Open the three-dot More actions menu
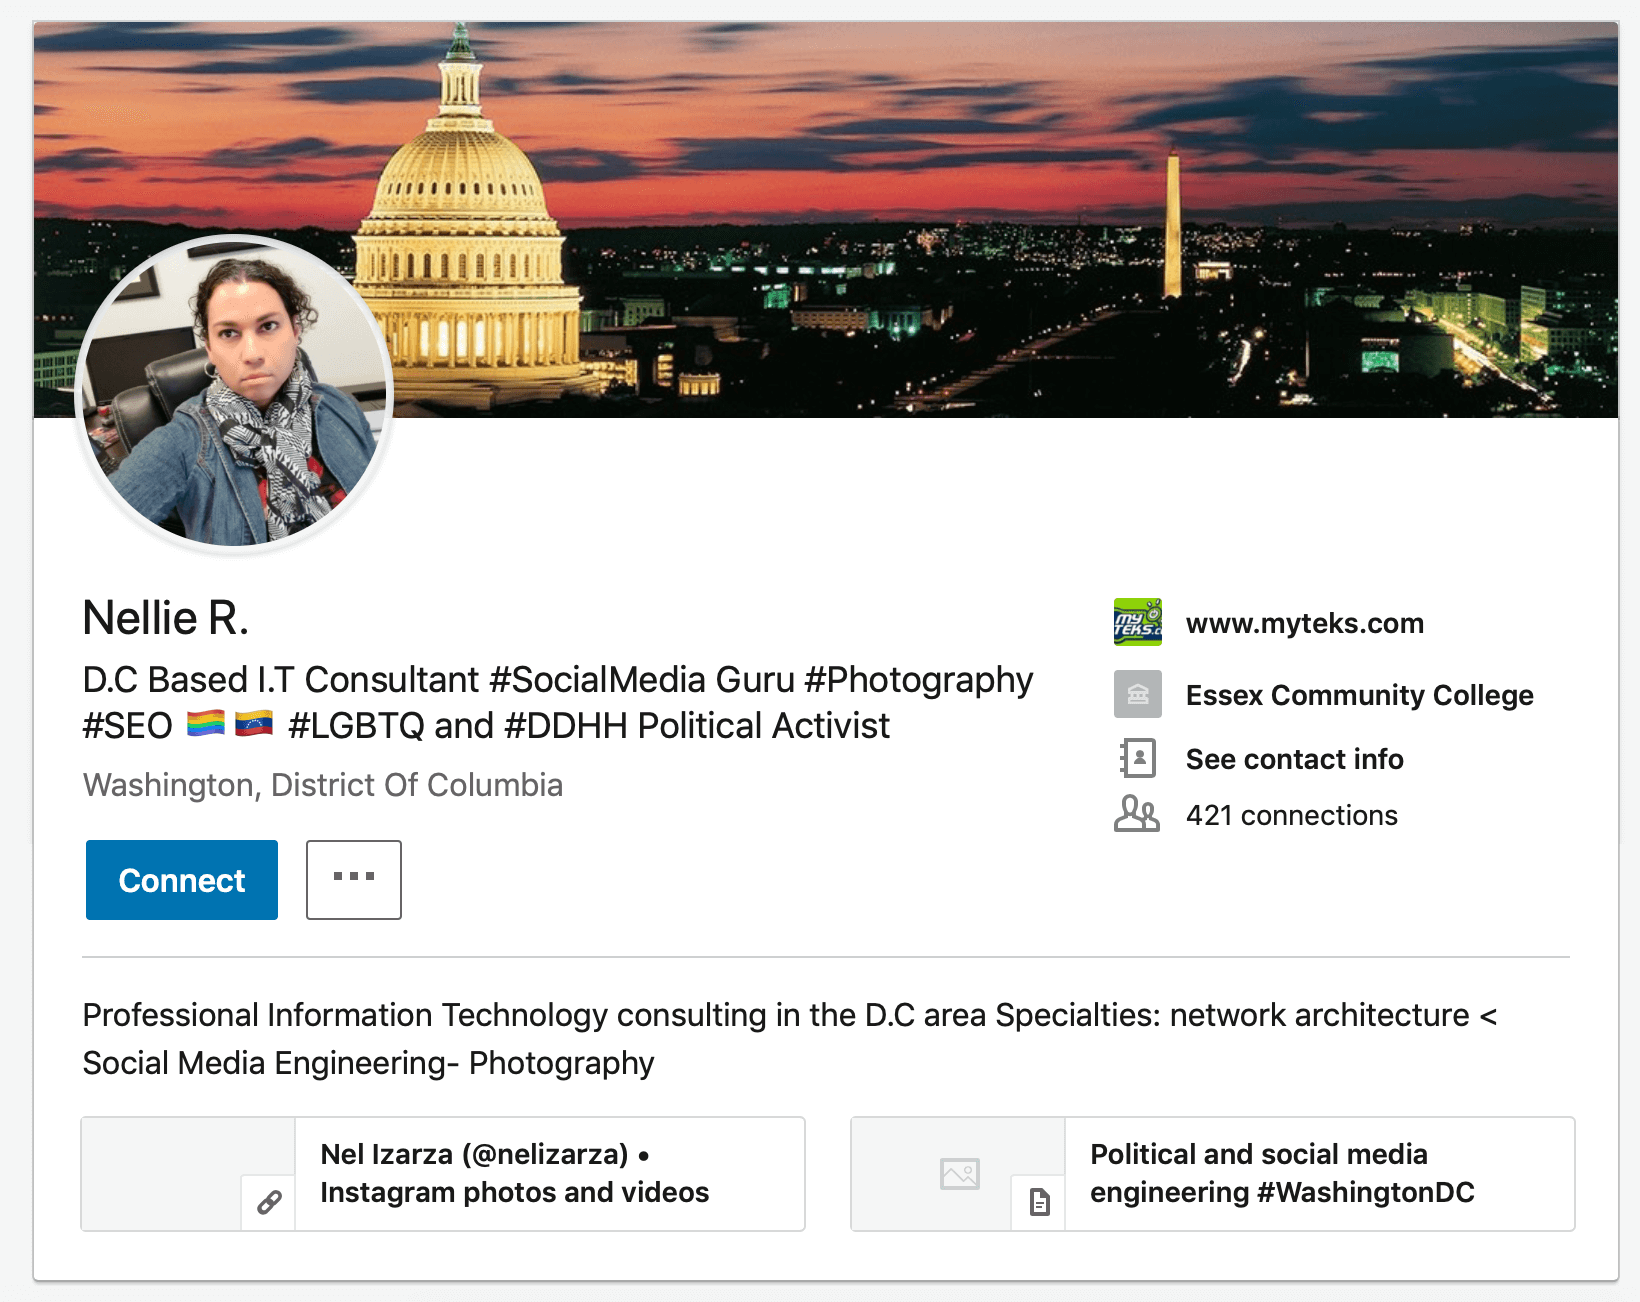Viewport: 1640px width, 1302px height. point(354,880)
